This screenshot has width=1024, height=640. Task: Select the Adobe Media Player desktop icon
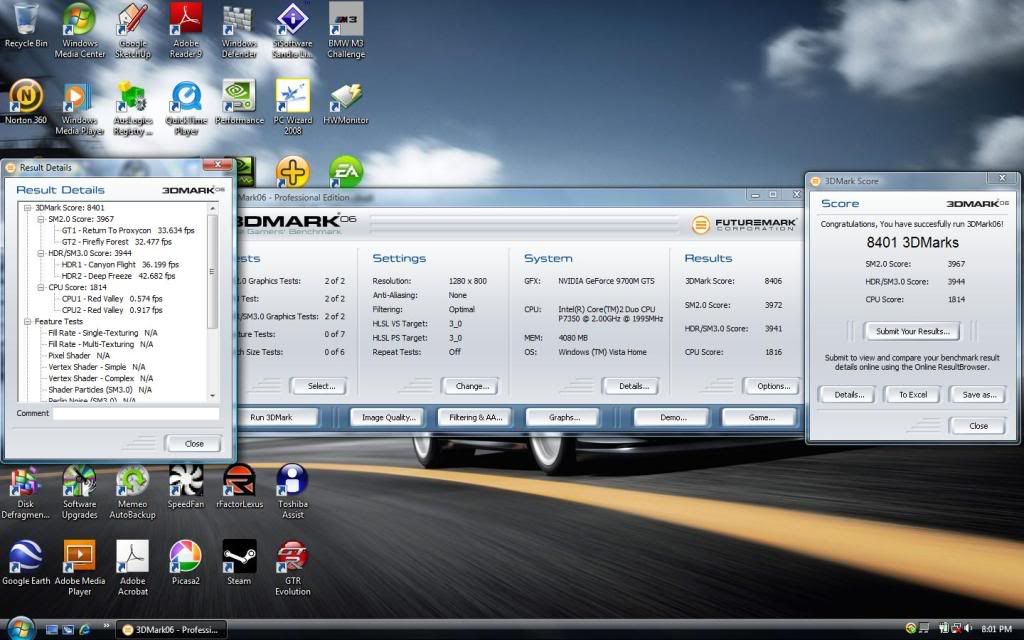pyautogui.click(x=79, y=568)
